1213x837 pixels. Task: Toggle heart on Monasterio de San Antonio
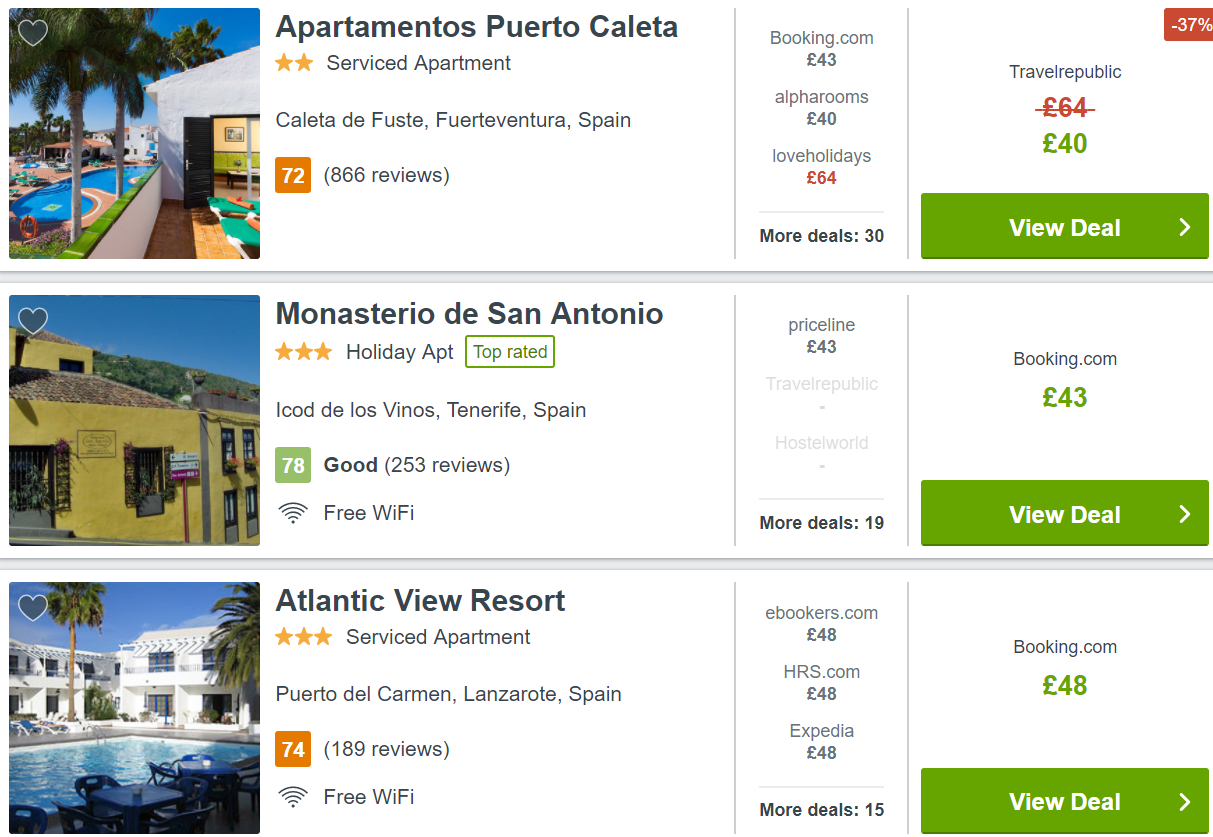coord(33,320)
